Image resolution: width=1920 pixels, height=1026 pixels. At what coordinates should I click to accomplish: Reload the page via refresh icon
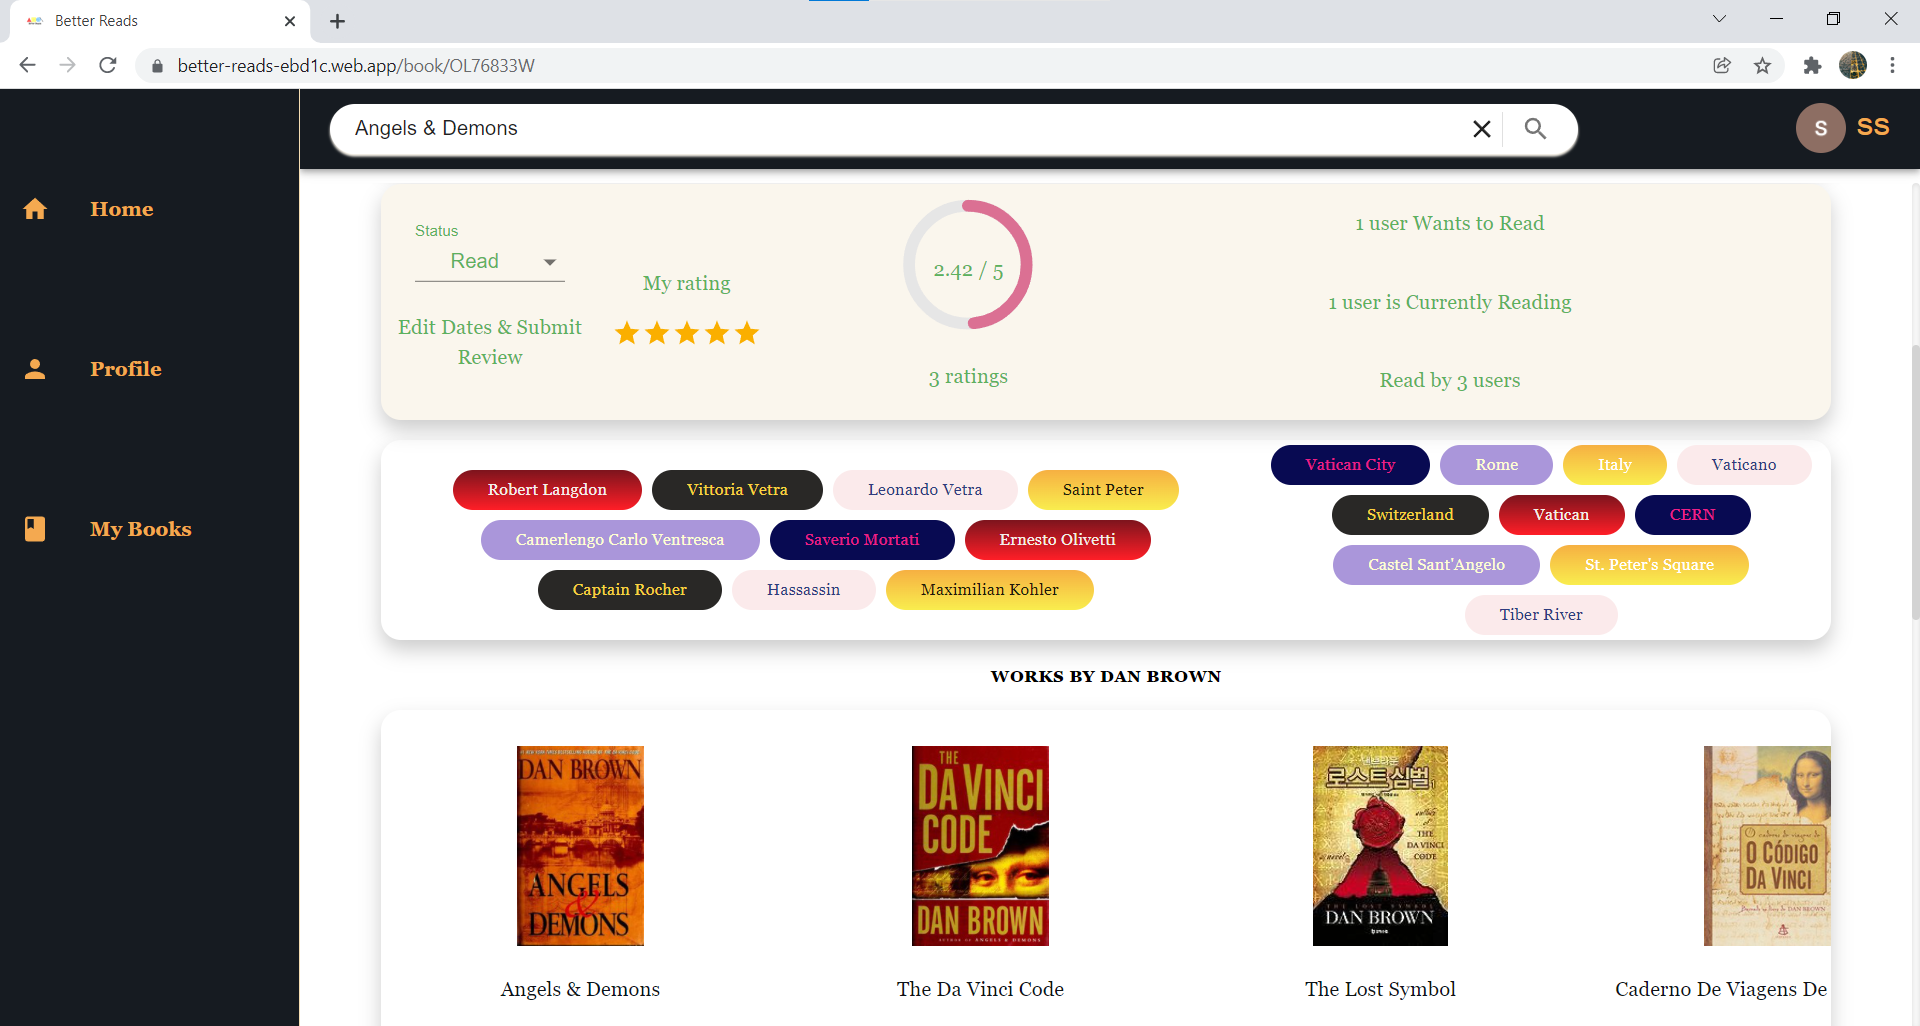[x=108, y=65]
